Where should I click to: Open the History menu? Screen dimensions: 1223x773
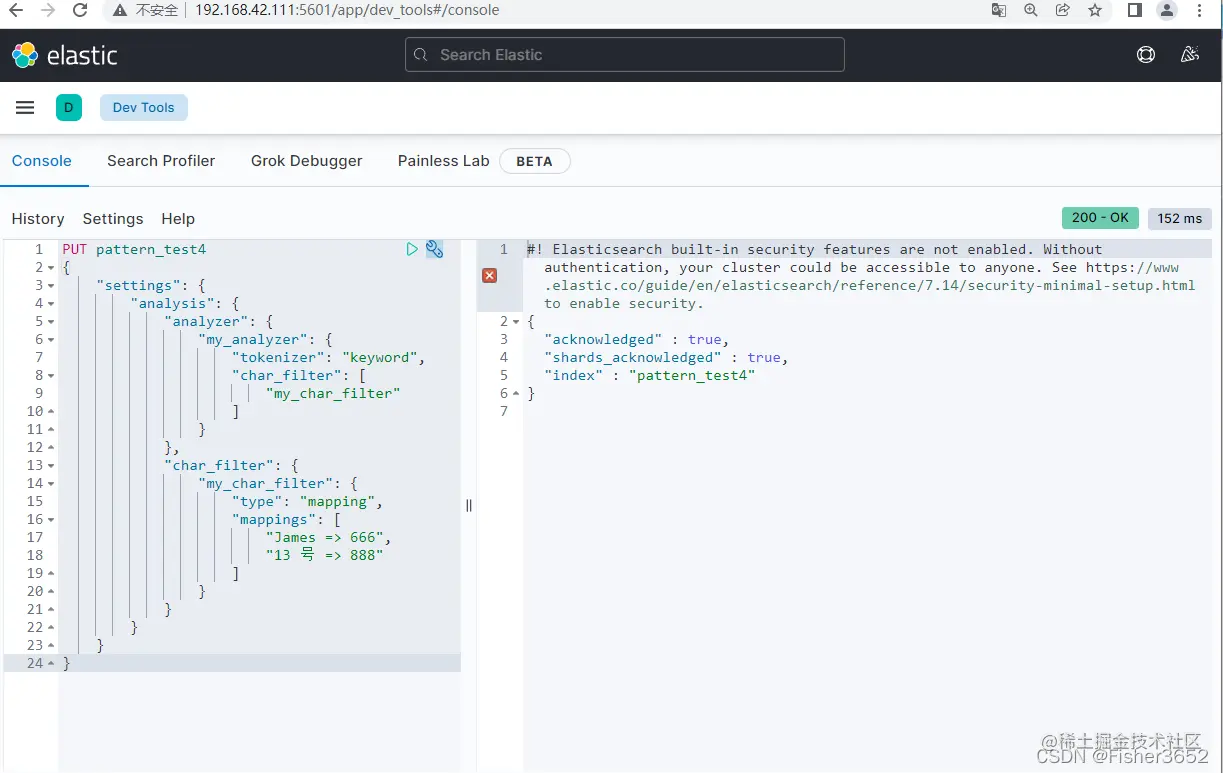pos(38,219)
